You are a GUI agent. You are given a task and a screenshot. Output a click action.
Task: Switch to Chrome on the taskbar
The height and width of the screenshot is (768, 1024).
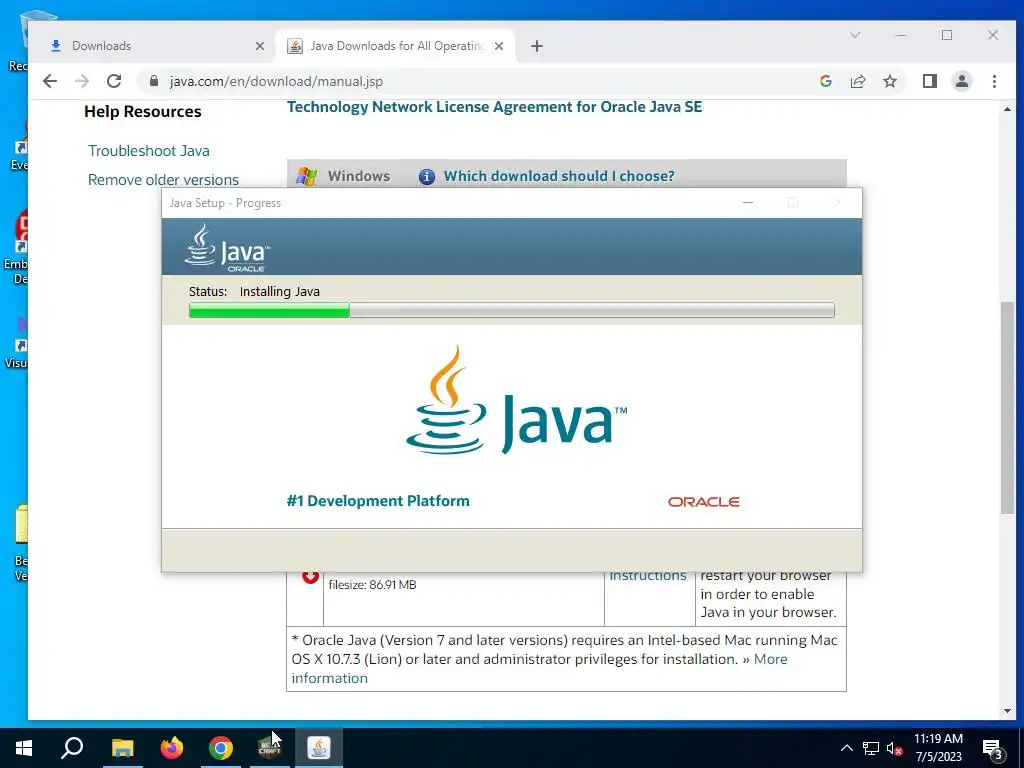[221, 748]
